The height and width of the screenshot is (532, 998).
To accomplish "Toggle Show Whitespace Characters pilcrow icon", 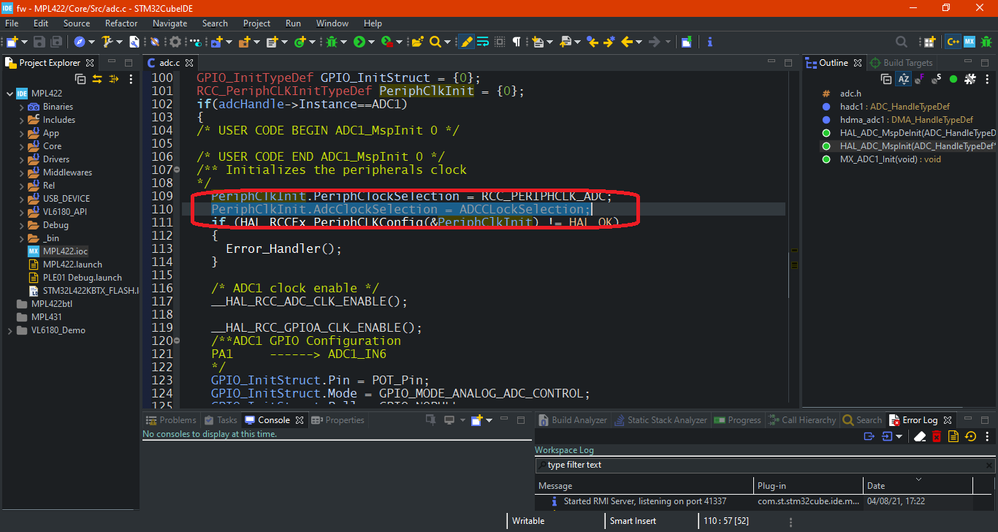I will point(516,42).
